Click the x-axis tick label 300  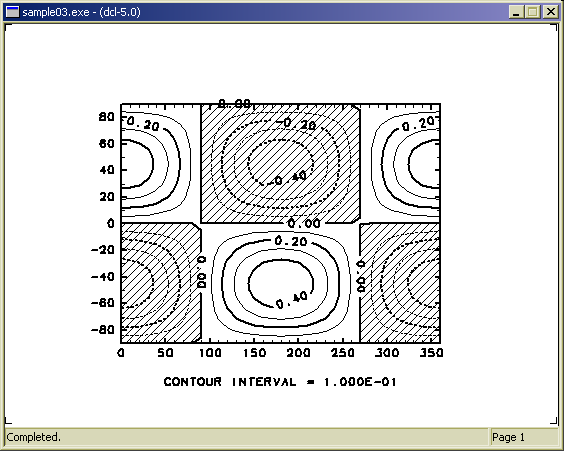[387, 353]
